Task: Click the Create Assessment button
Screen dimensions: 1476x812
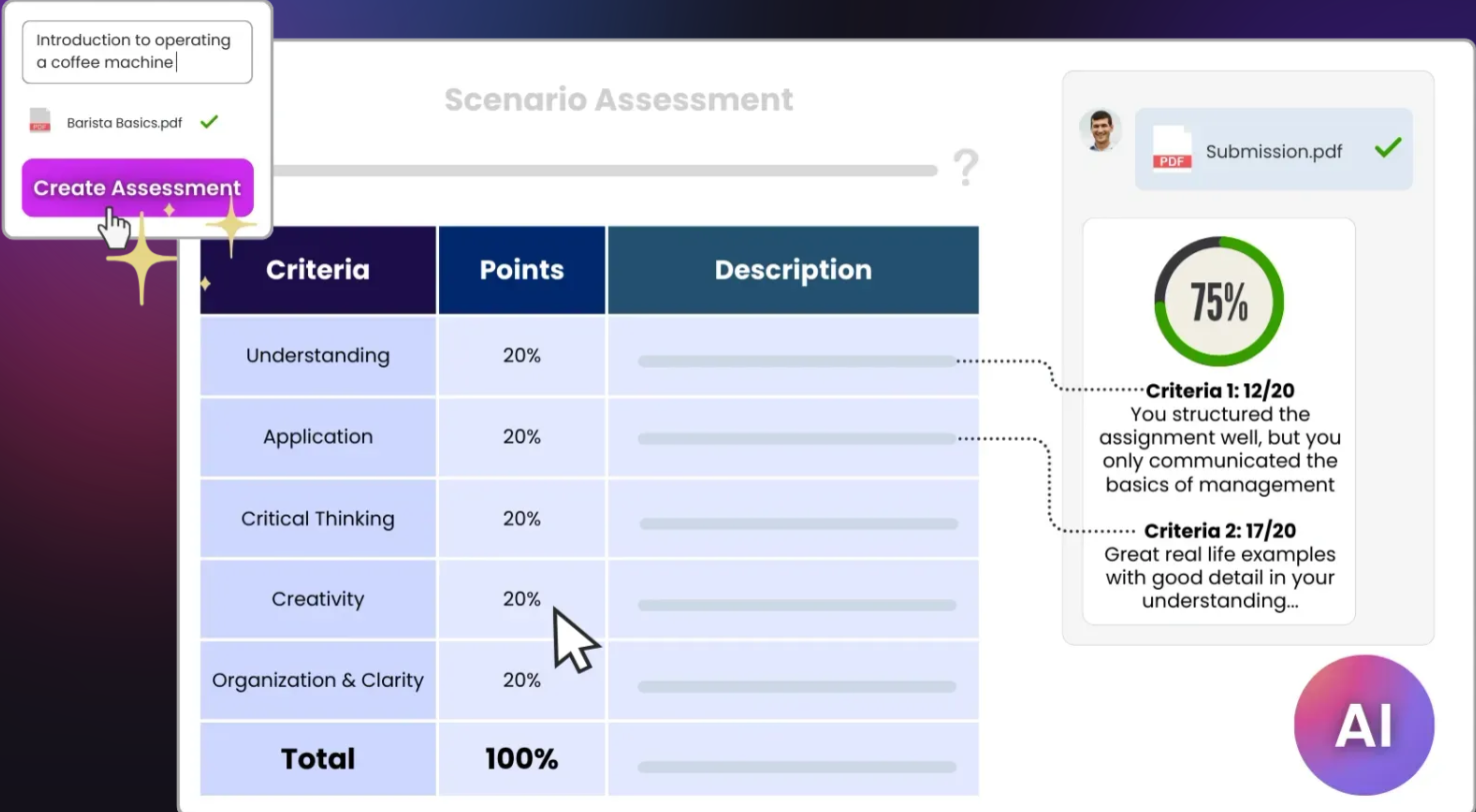Action: click(138, 188)
